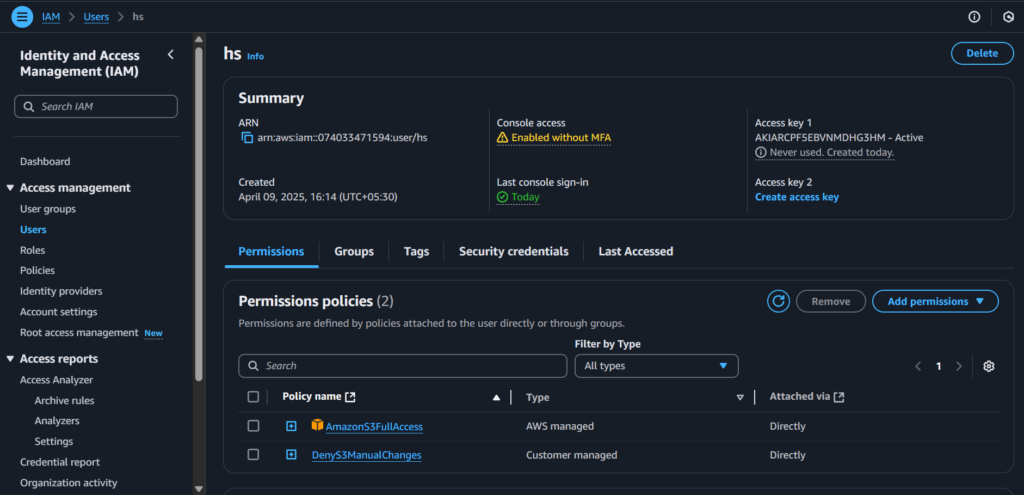Open the Last Accessed tab
Screen dimensions: 1024x495
[635, 251]
